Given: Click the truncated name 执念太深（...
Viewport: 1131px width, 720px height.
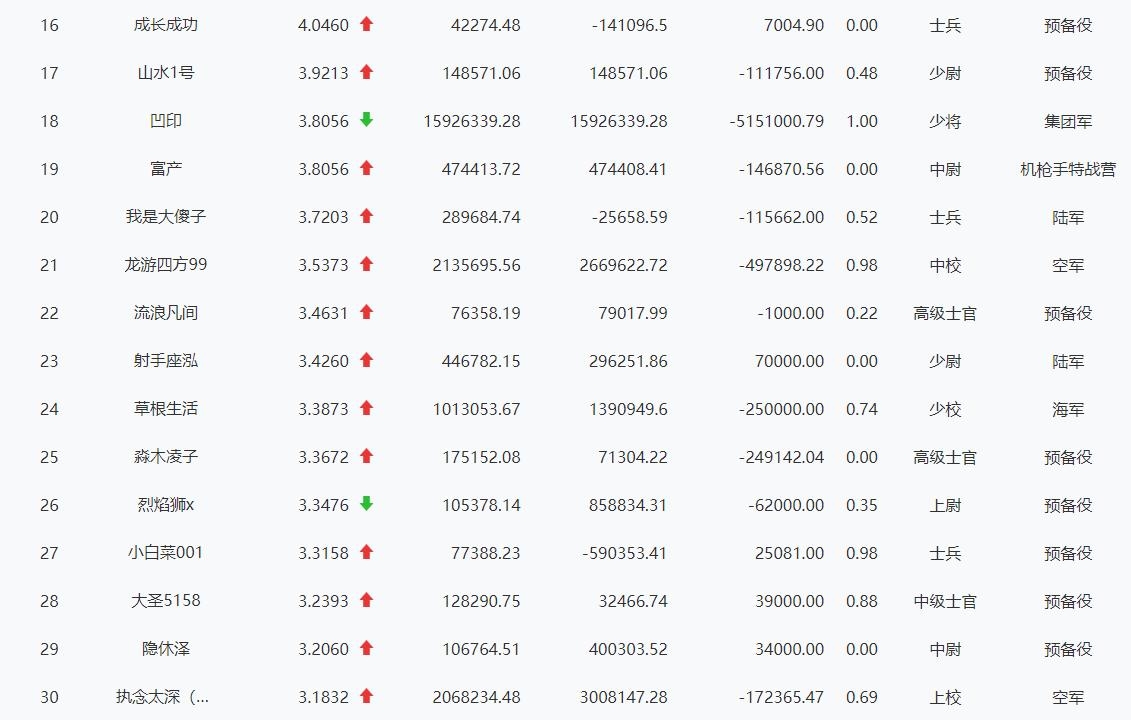Looking at the screenshot, I should pos(162,696).
